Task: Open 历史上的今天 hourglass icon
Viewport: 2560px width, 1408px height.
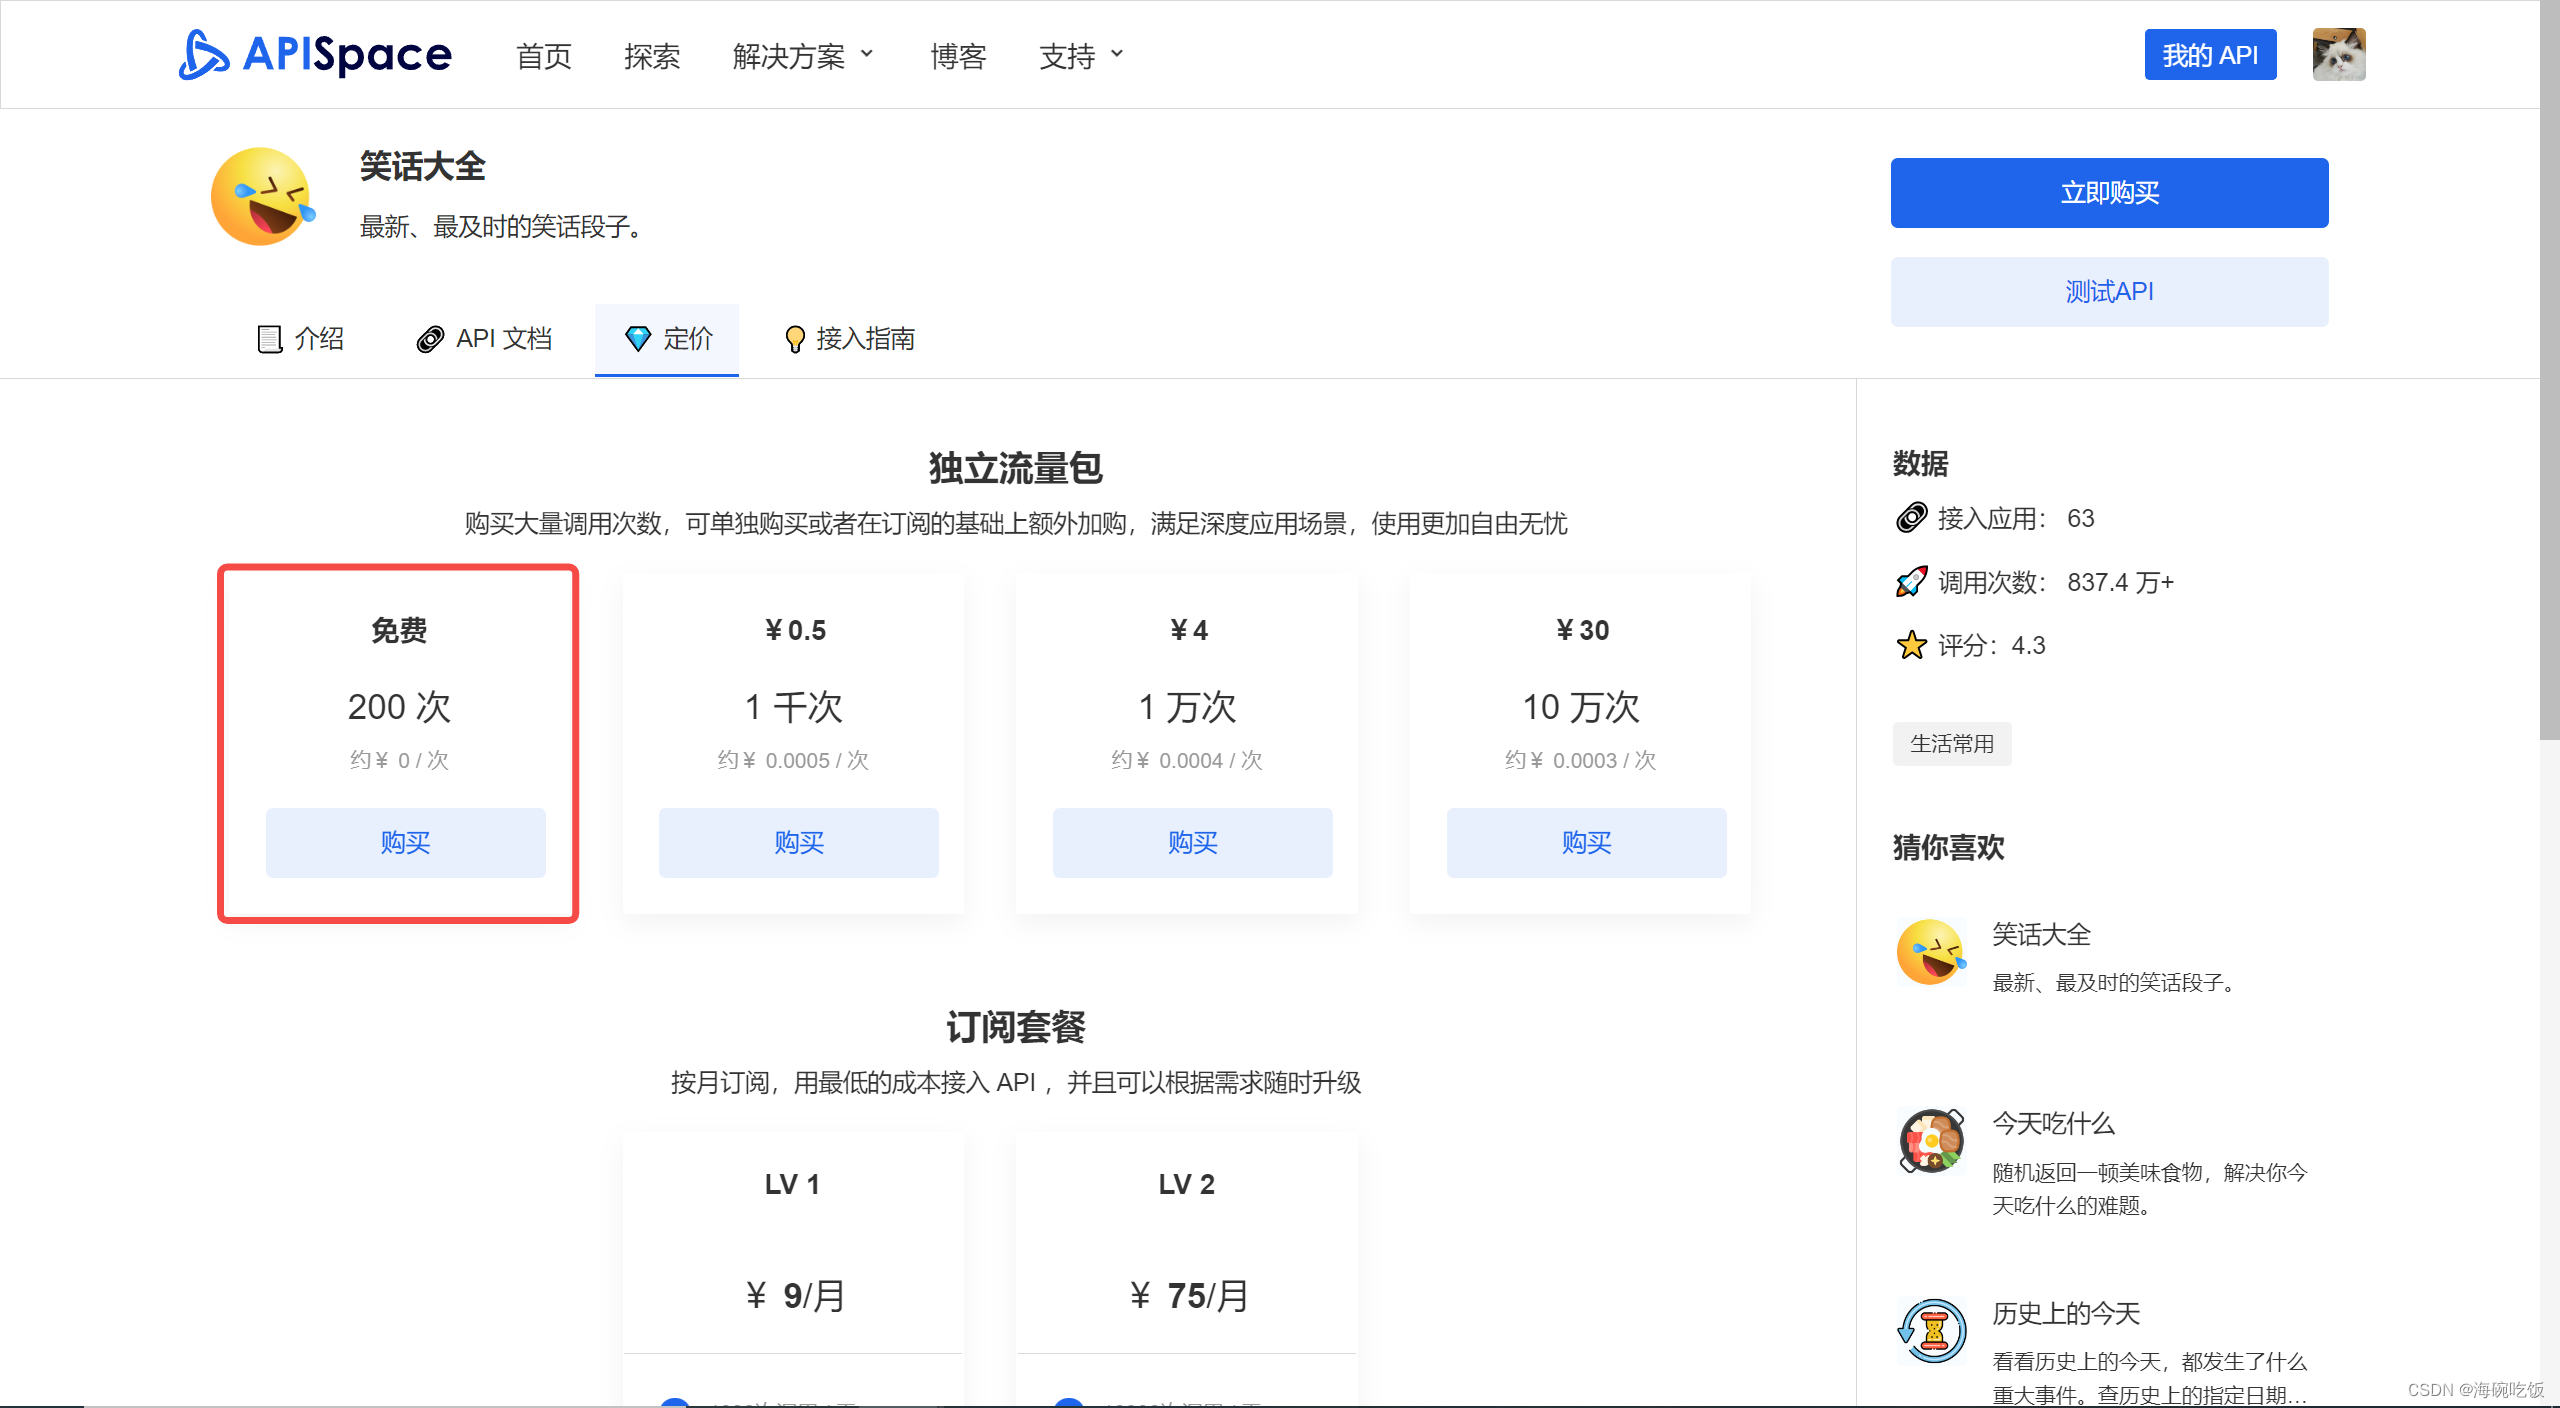Action: click(x=1931, y=1330)
